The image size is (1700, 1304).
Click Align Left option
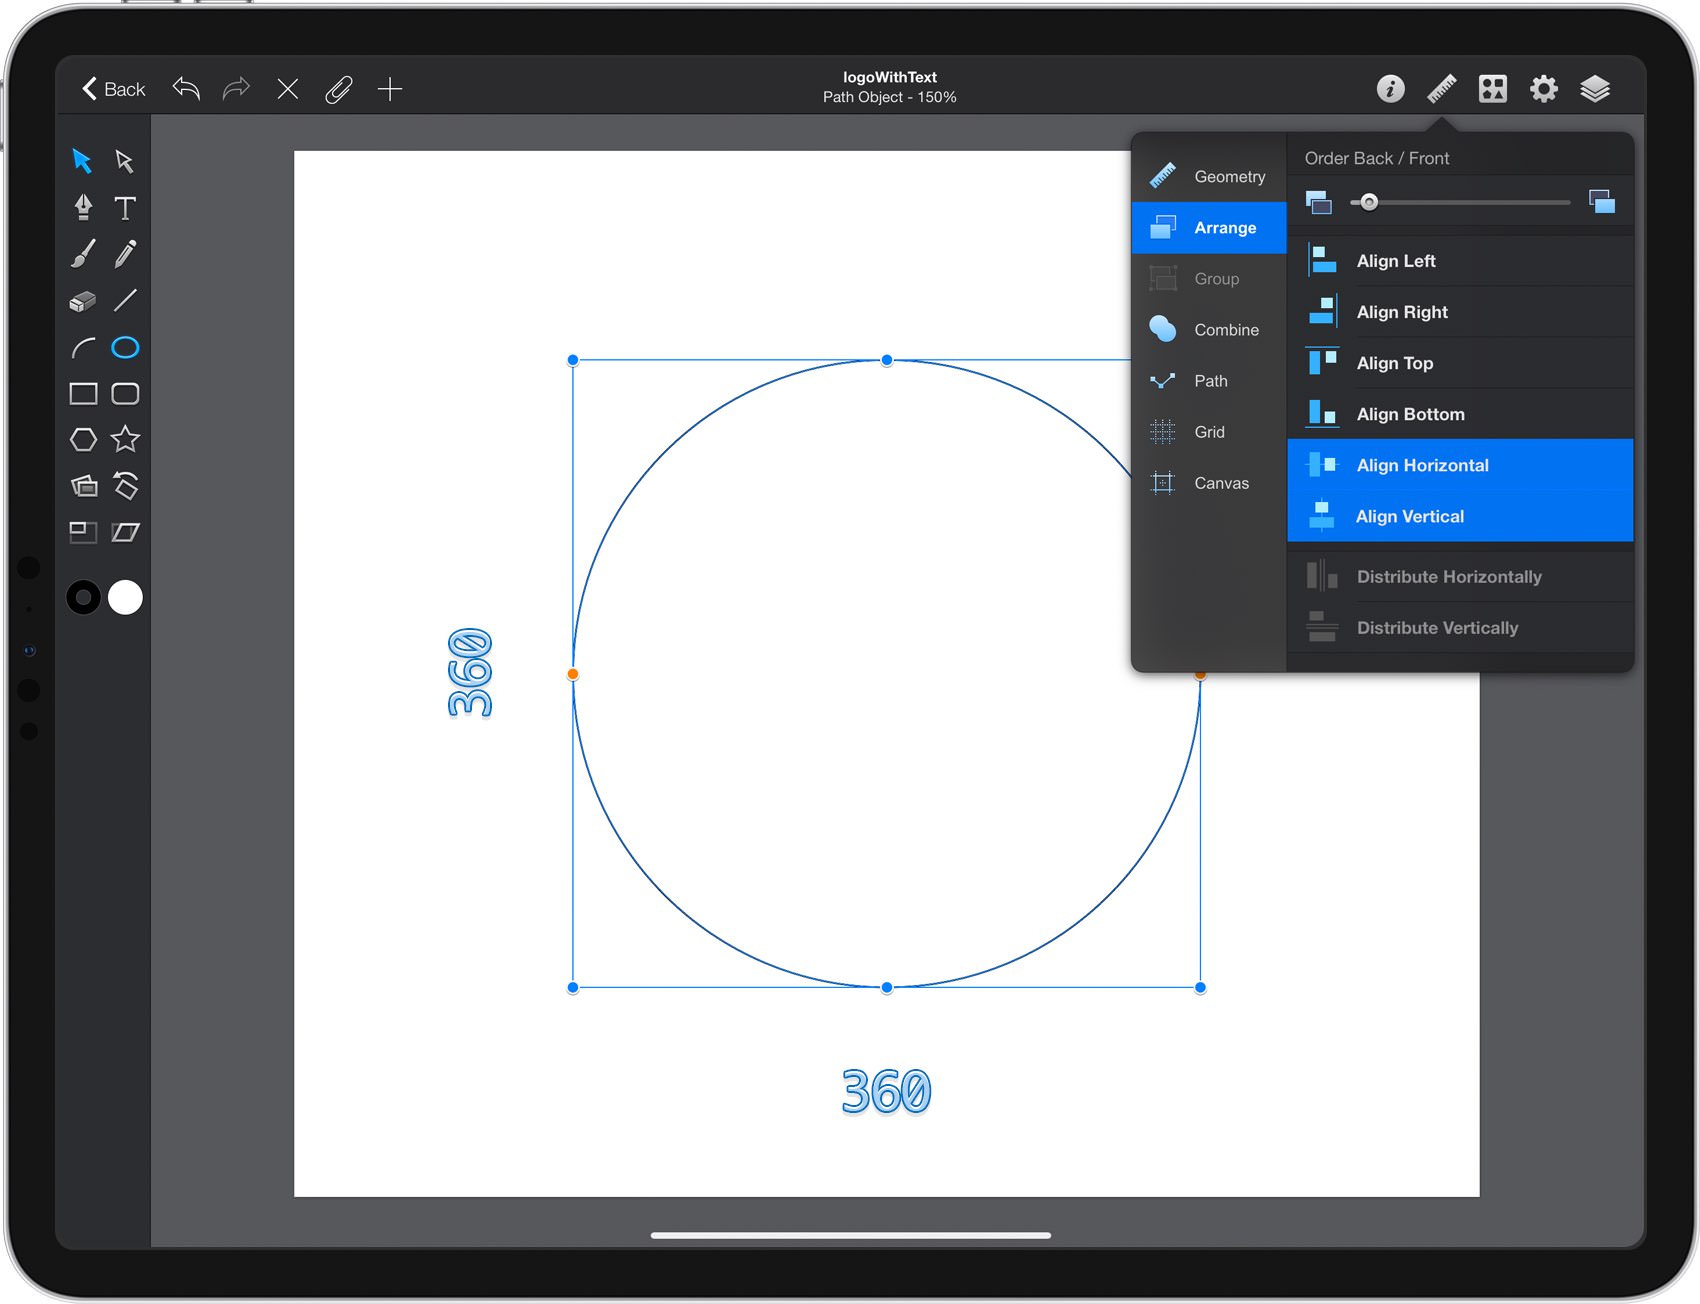coord(1460,261)
